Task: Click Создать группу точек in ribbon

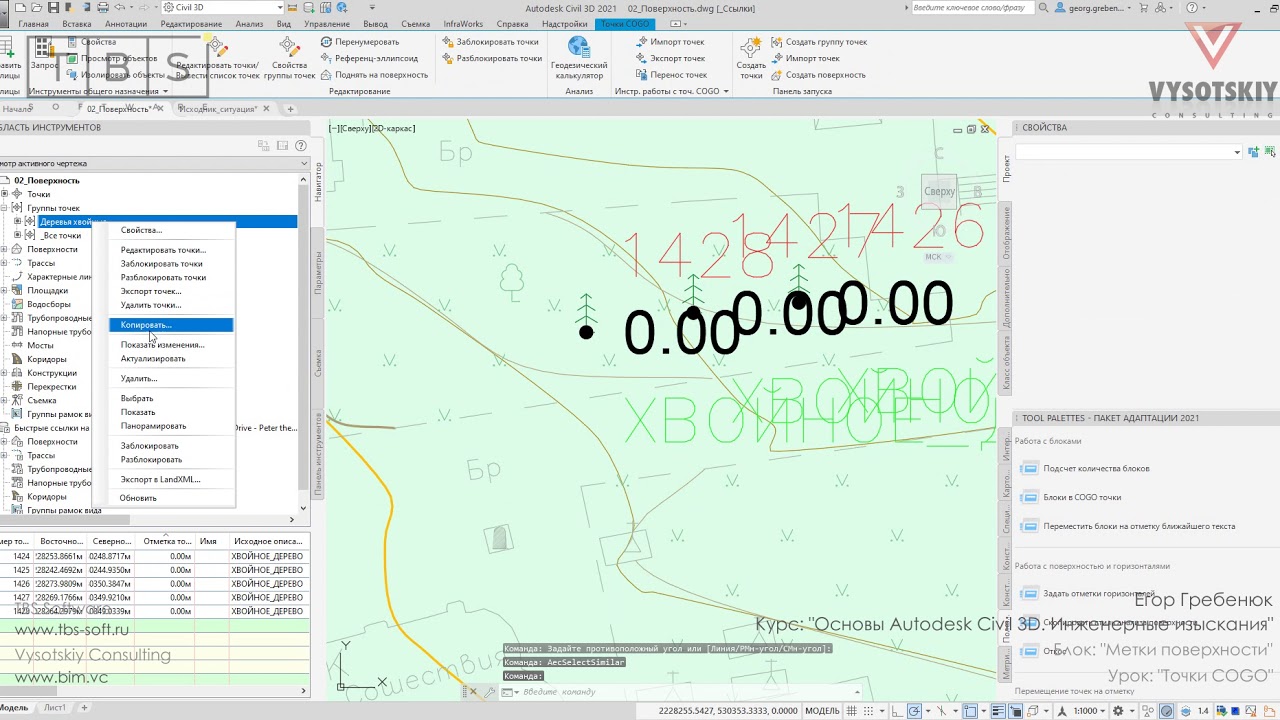Action: pos(818,42)
